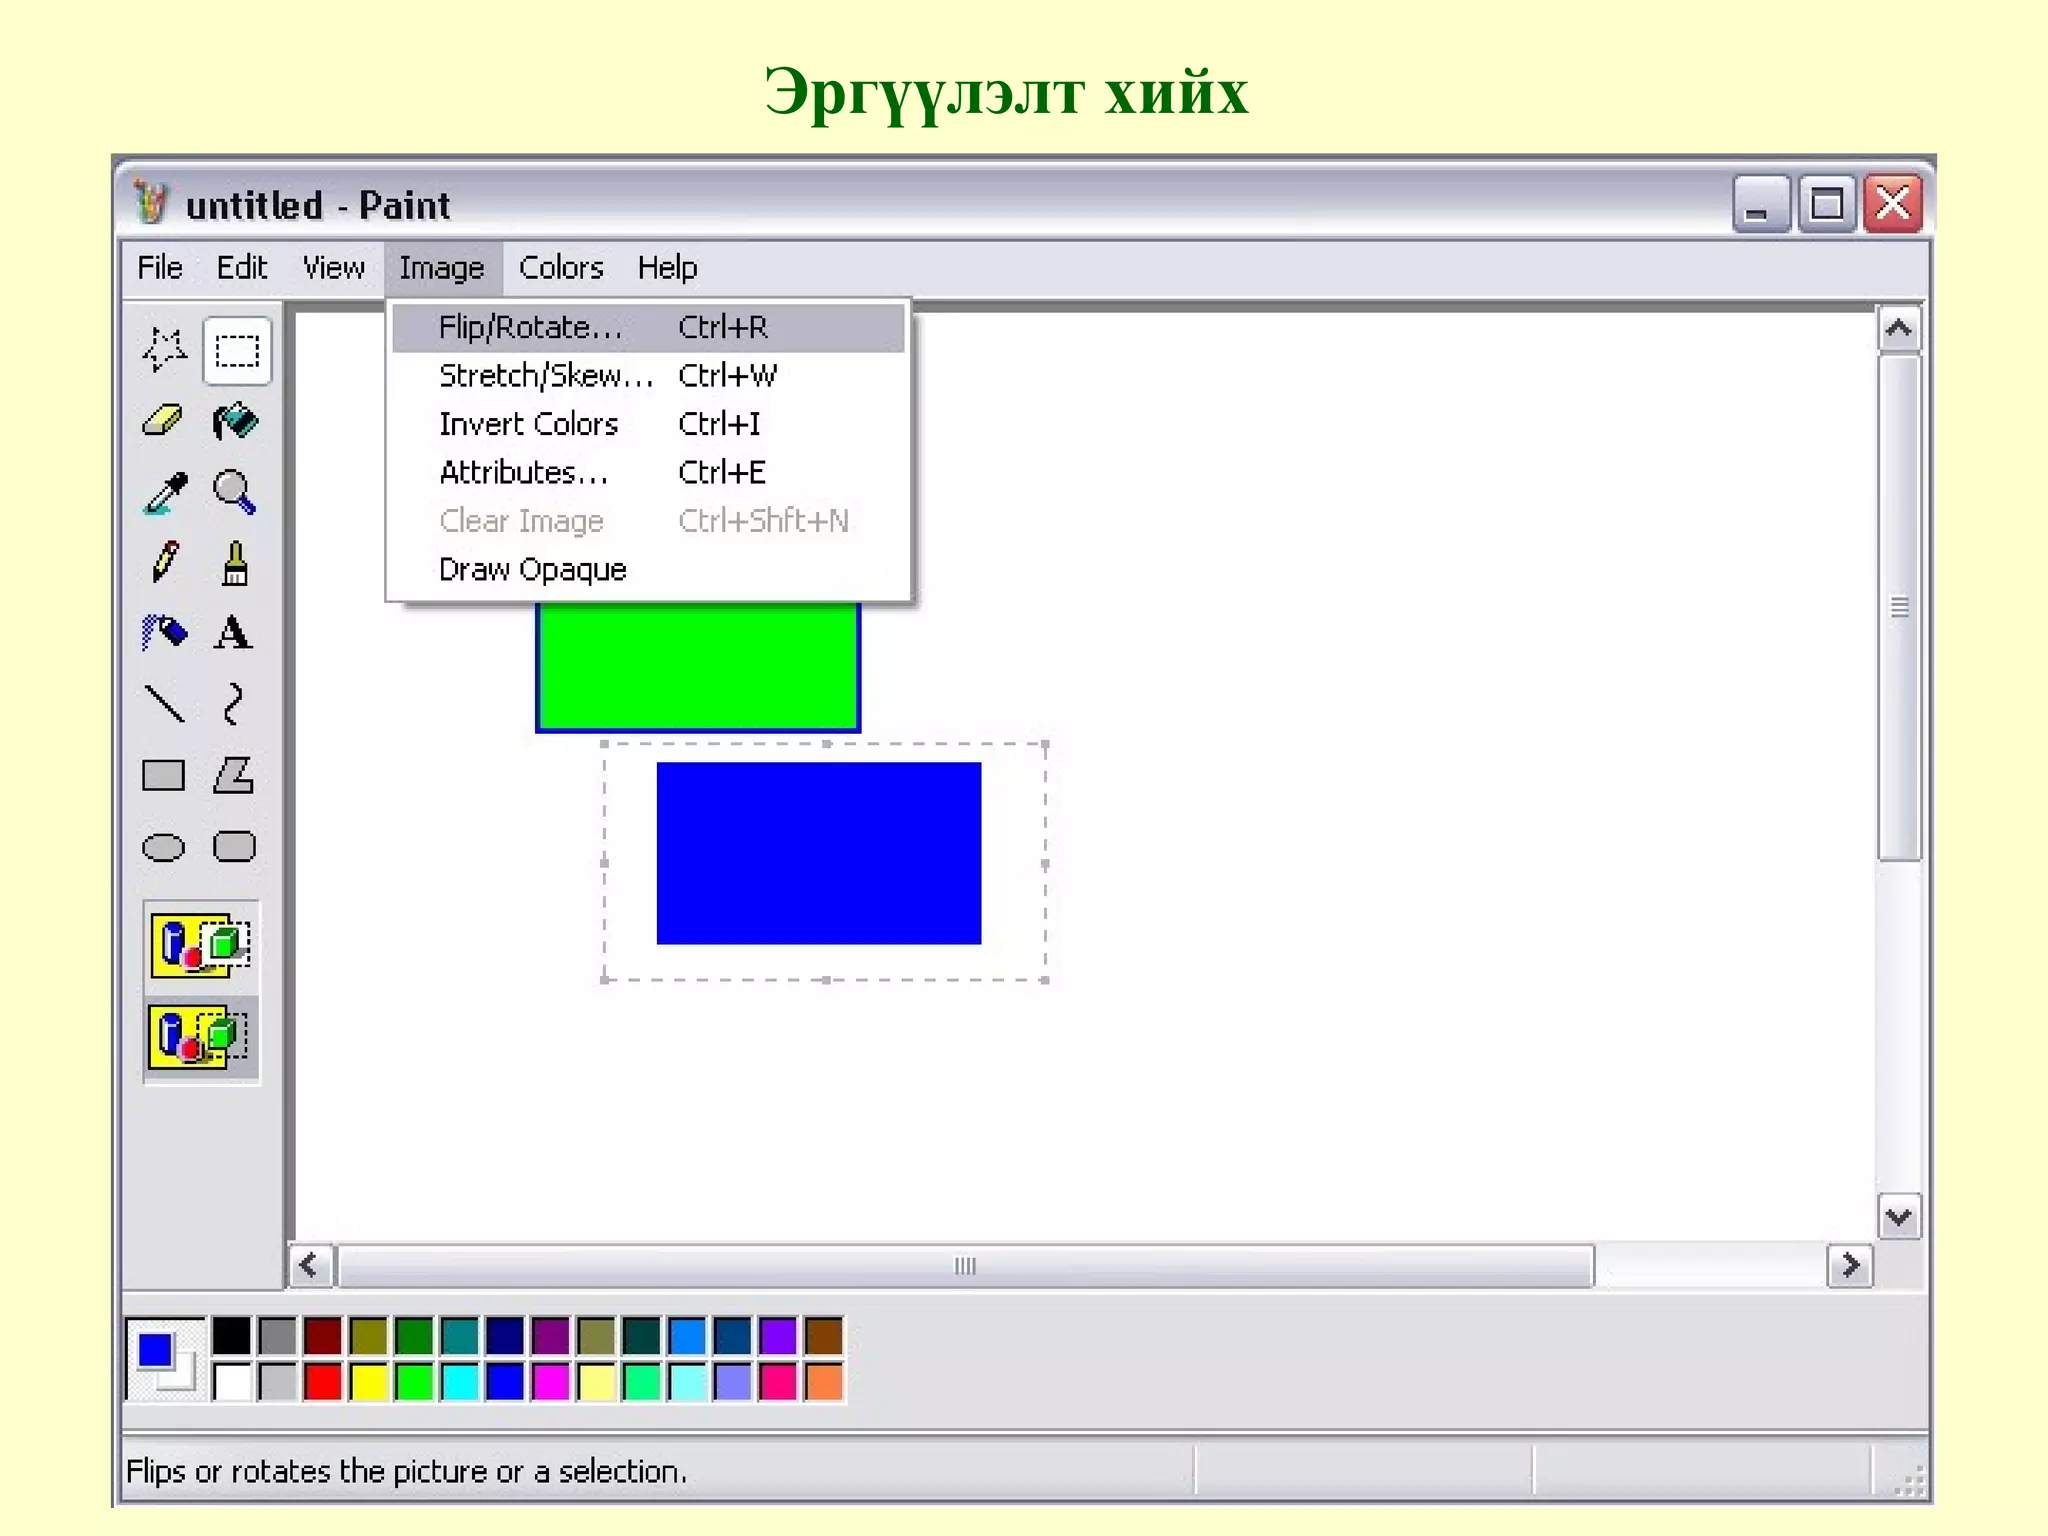Pick brown from the color palette
Screen dimensions: 2048x1536
[x=824, y=1335]
